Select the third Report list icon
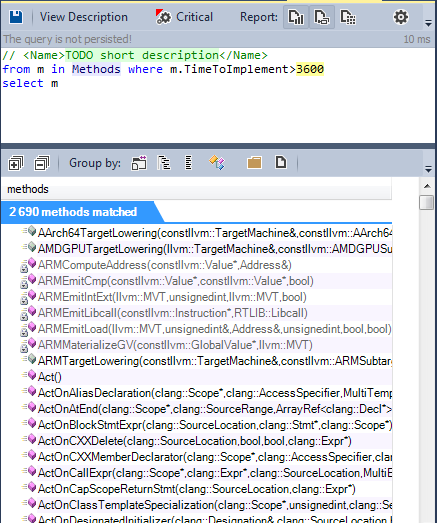Image resolution: width=437 pixels, height=523 pixels. (x=348, y=17)
